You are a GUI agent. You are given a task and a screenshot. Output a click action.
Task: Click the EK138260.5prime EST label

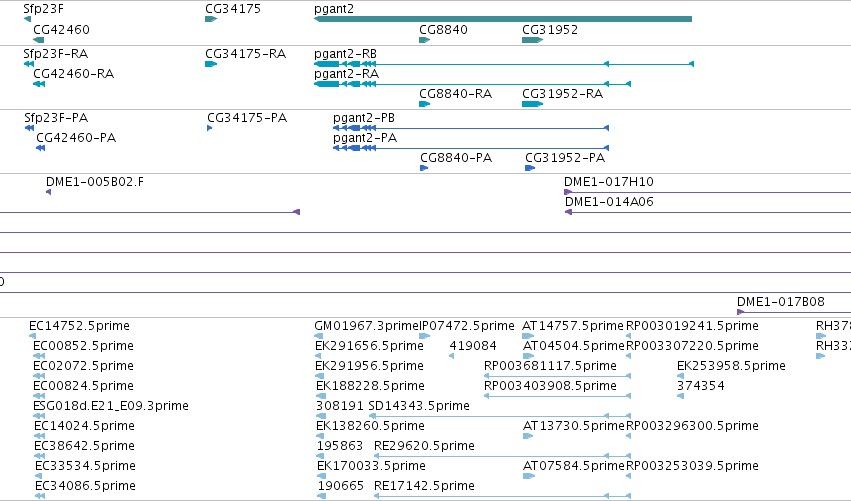point(370,426)
